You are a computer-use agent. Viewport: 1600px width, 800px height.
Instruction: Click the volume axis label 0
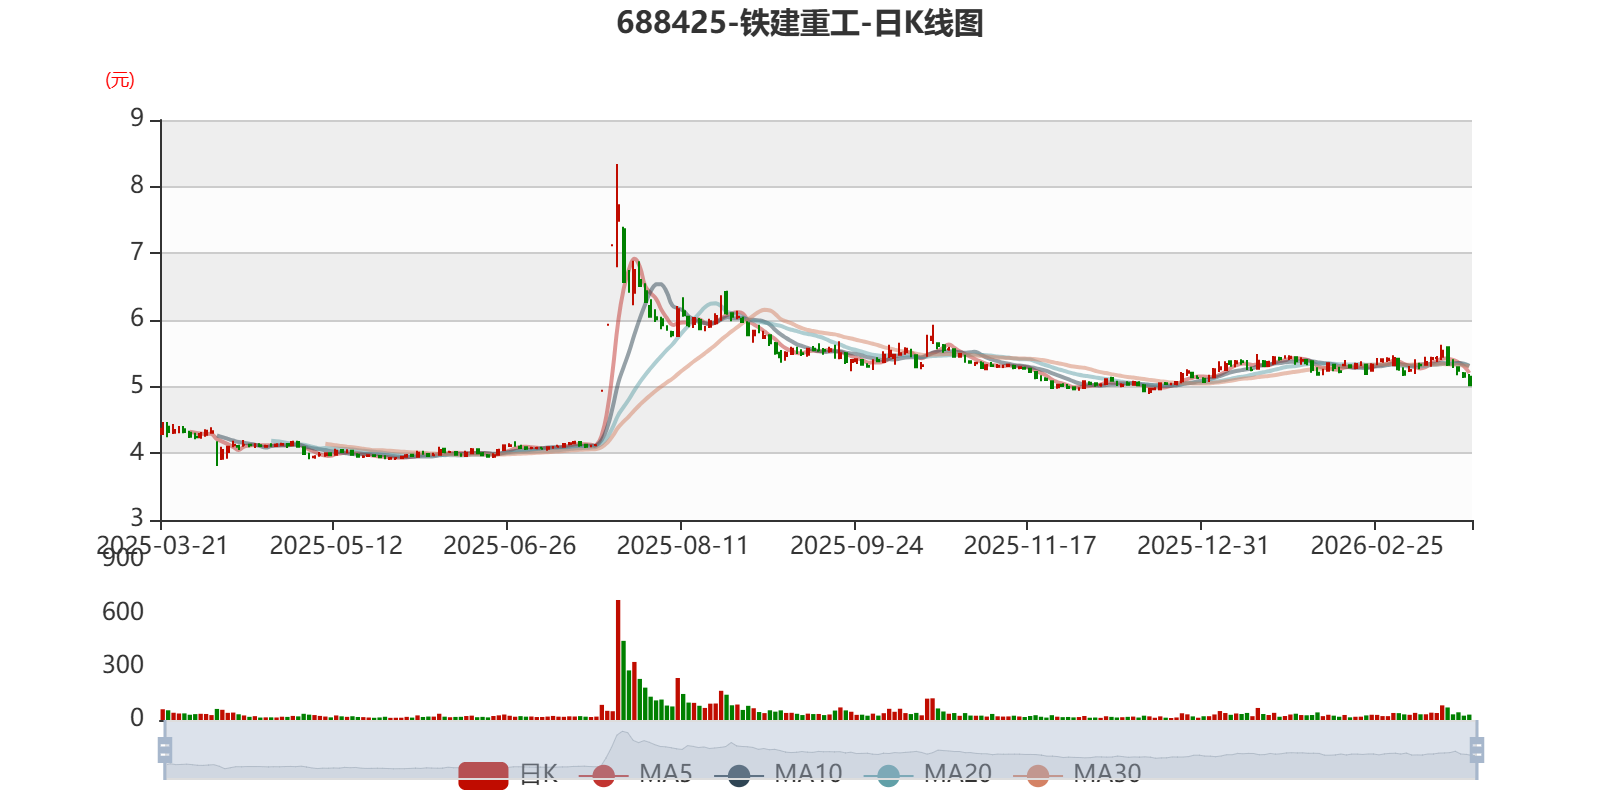(137, 717)
